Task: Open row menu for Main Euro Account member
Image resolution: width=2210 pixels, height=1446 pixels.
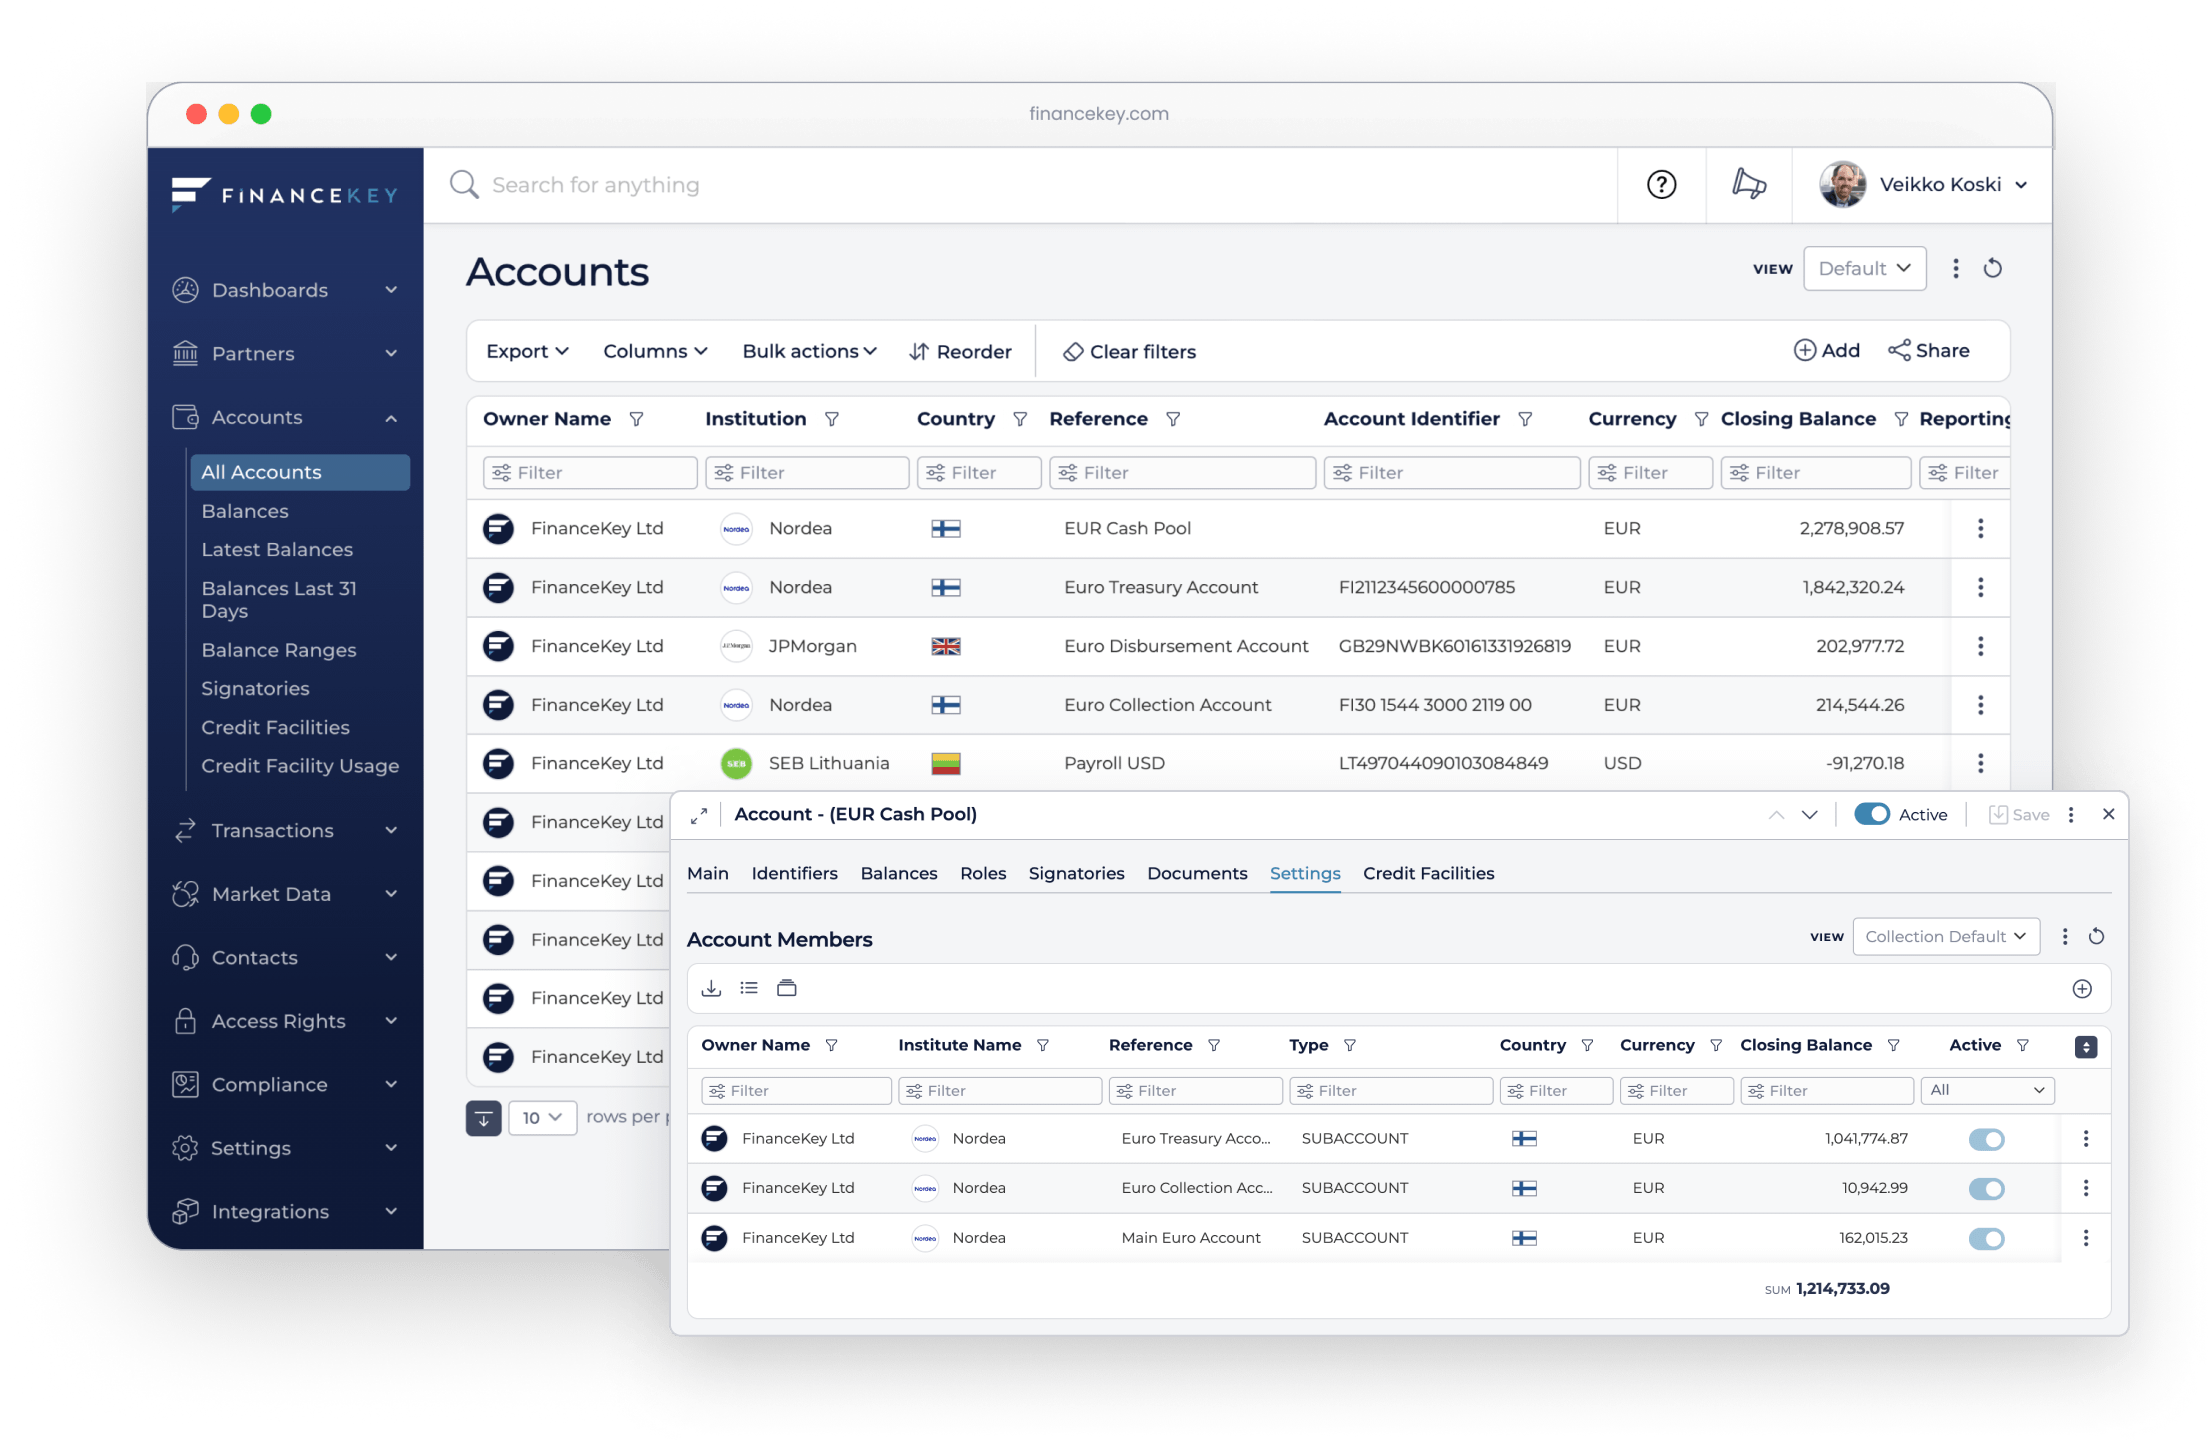Action: (x=2086, y=1238)
